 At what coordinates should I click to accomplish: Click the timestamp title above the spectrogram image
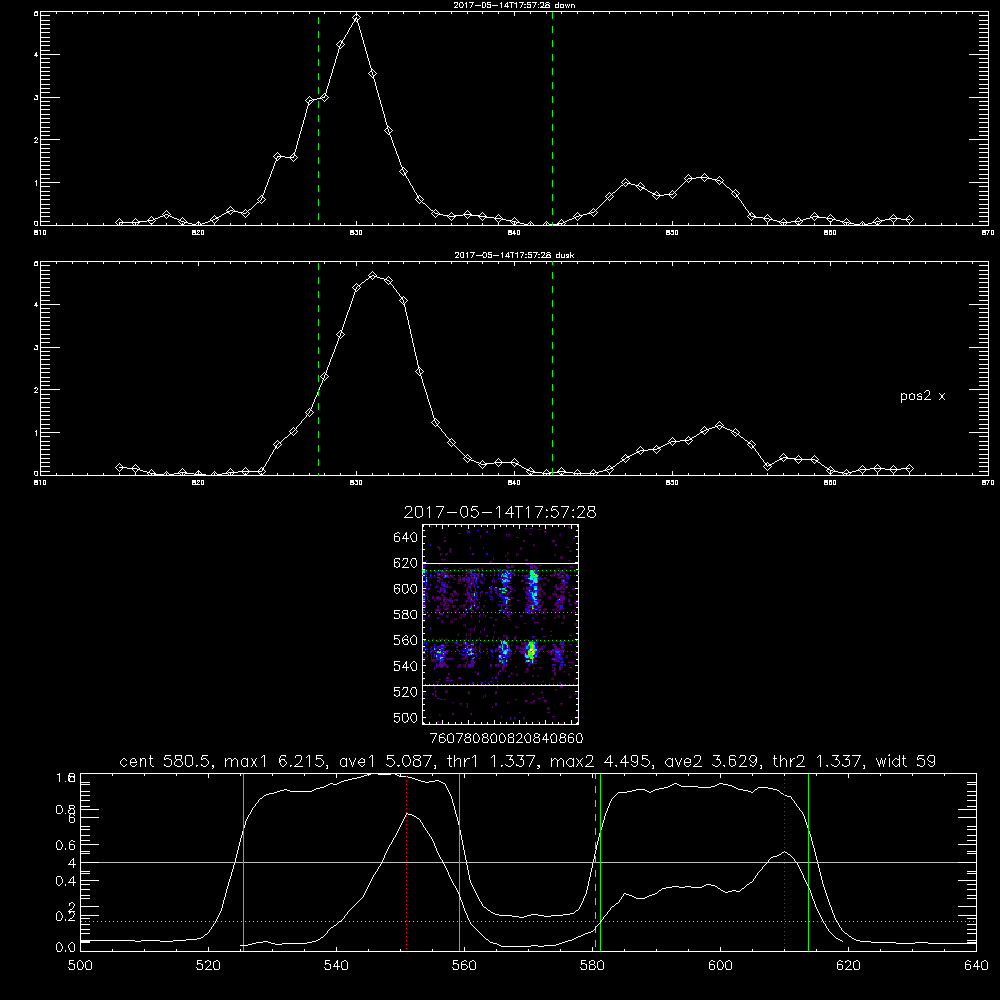(500, 513)
